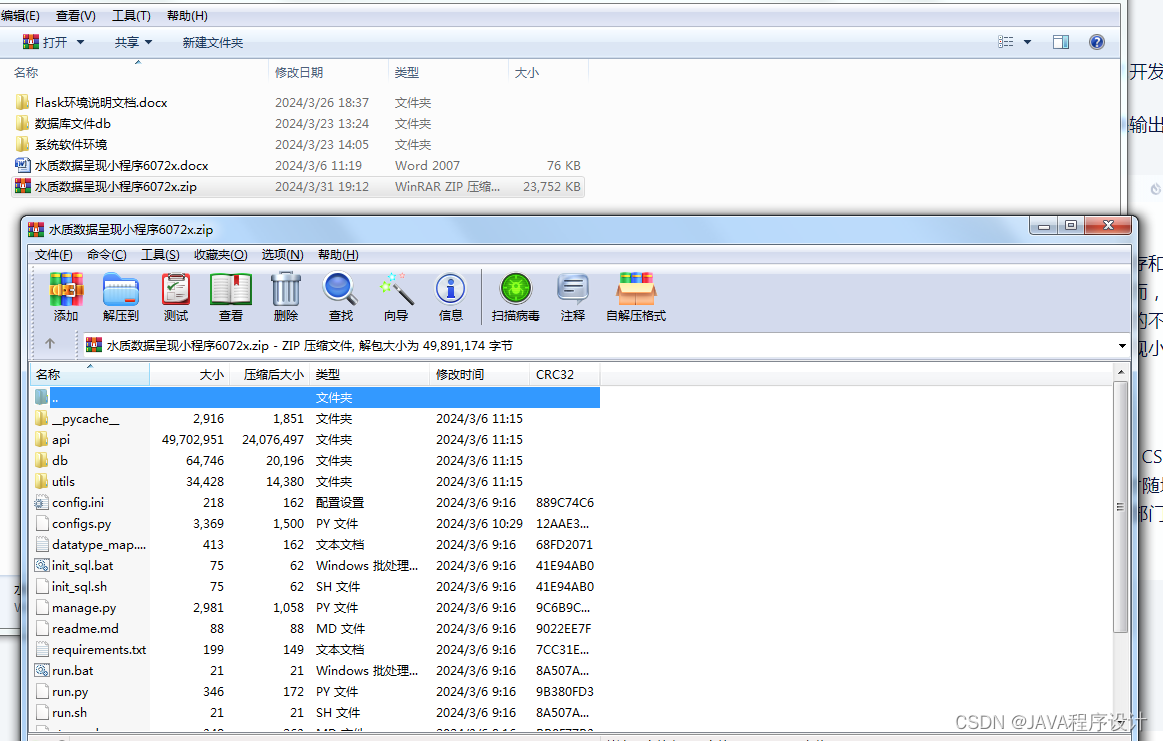Select the requirements.txt file entry
Screen dimensions: 1163x741
tap(95, 649)
